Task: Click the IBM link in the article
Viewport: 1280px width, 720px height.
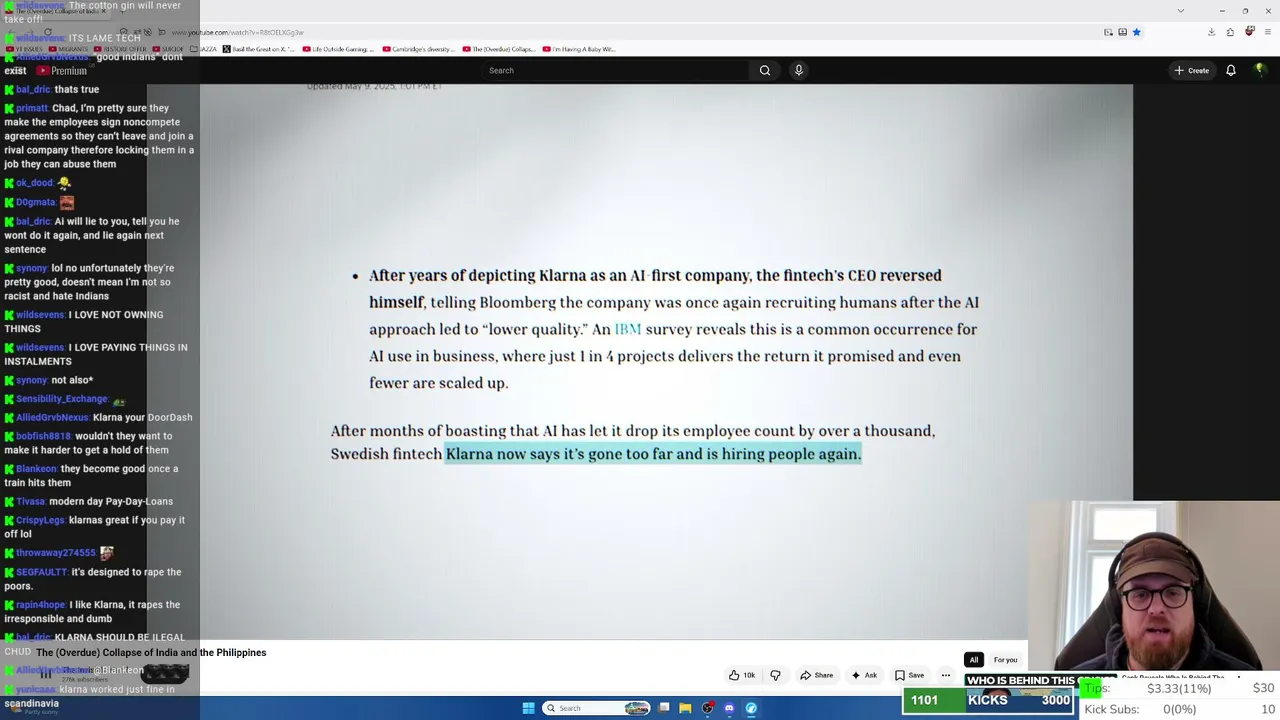Action: [628, 329]
